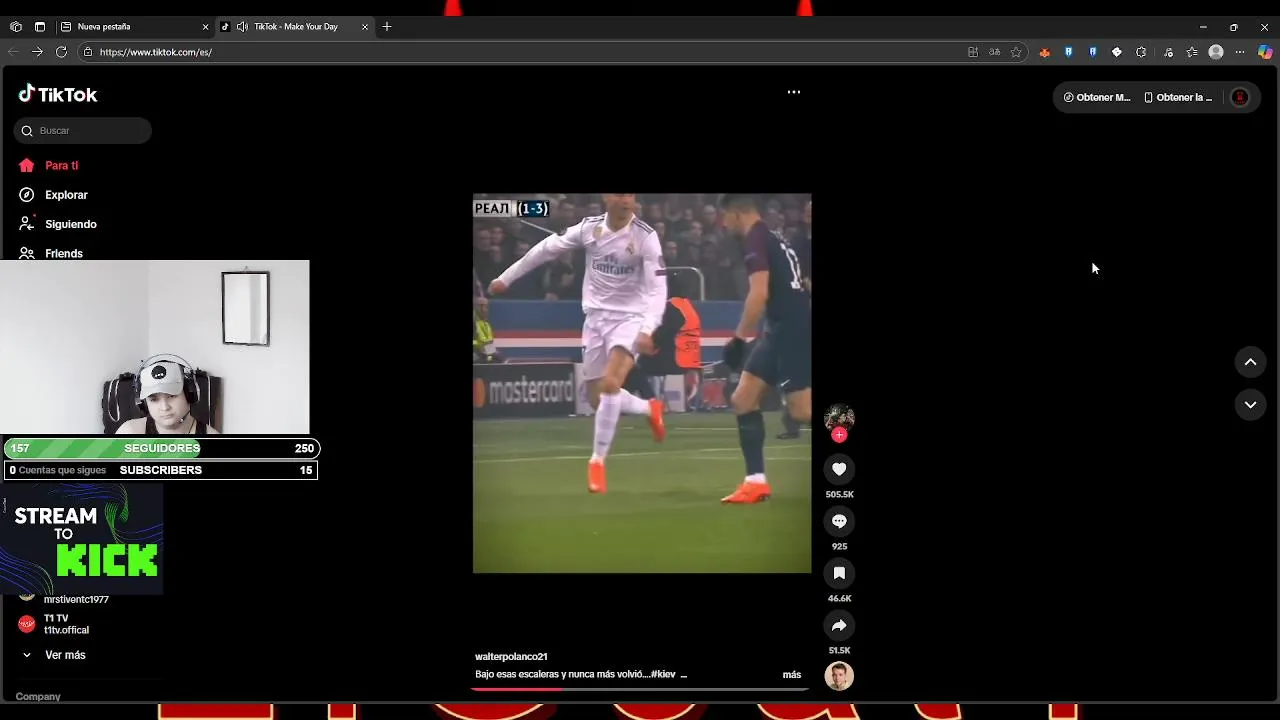Open the Favorites list icon
The width and height of the screenshot is (1280, 720).
point(1192,52)
